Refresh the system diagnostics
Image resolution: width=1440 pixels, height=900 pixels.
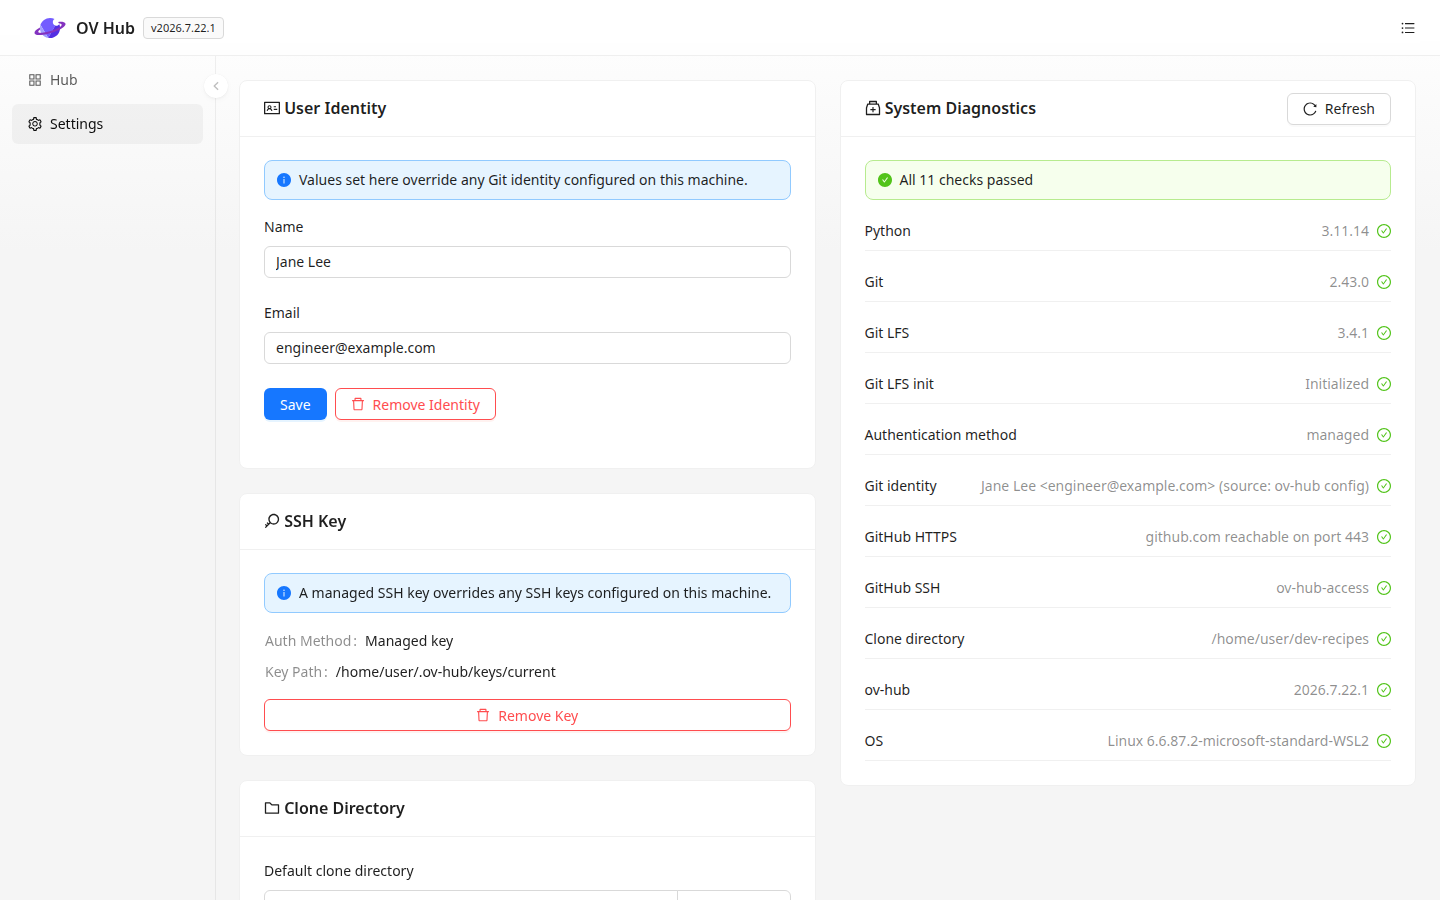point(1339,109)
